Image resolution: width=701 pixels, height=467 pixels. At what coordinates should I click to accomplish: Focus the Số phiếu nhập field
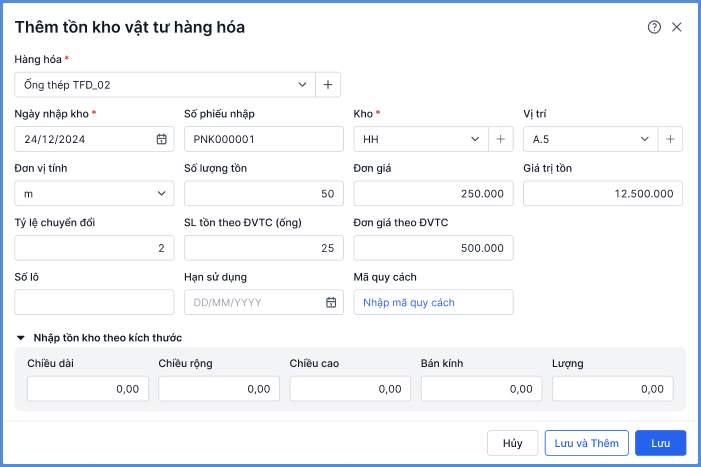point(264,139)
